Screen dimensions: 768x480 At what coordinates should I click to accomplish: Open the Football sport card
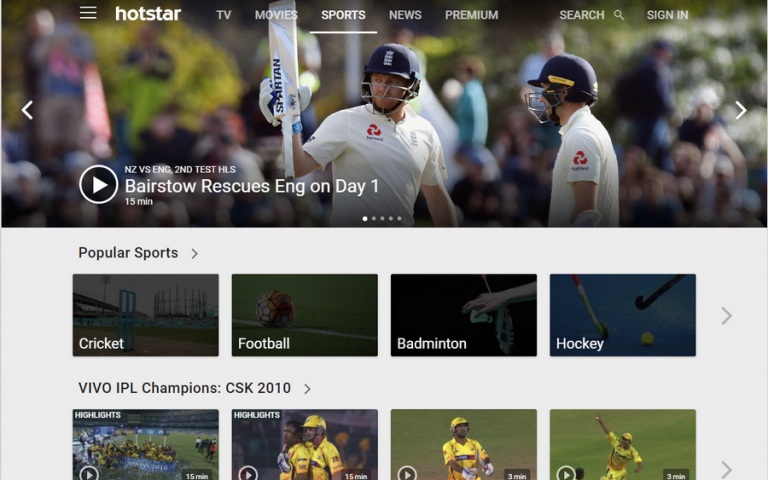point(305,315)
